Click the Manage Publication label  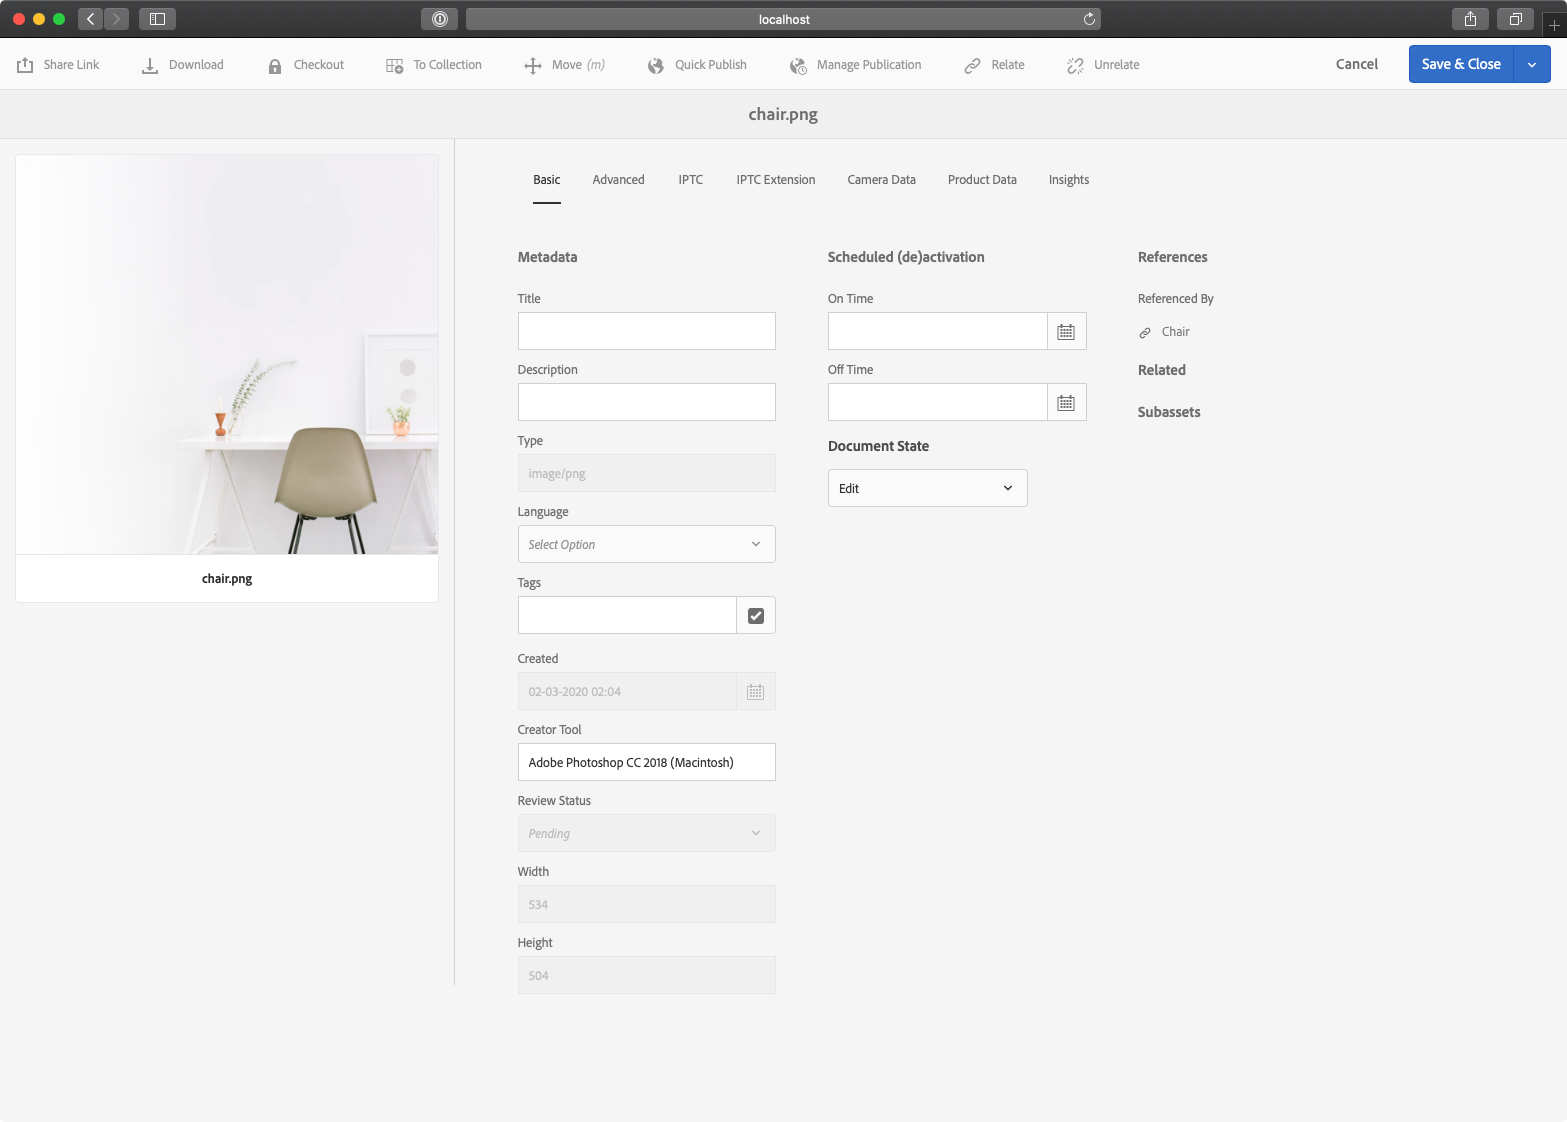click(x=869, y=65)
